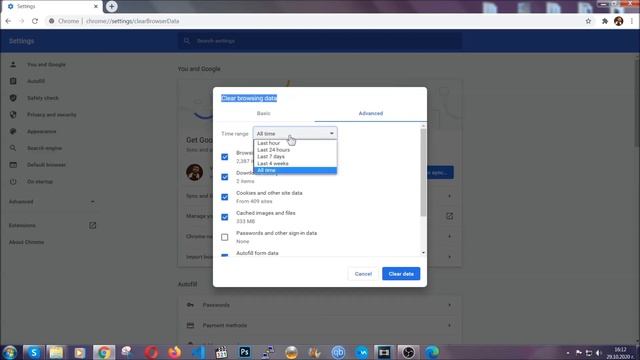This screenshot has width=640, height=360.
Task: Open a new tab with the plus button
Action: [x=111, y=6]
